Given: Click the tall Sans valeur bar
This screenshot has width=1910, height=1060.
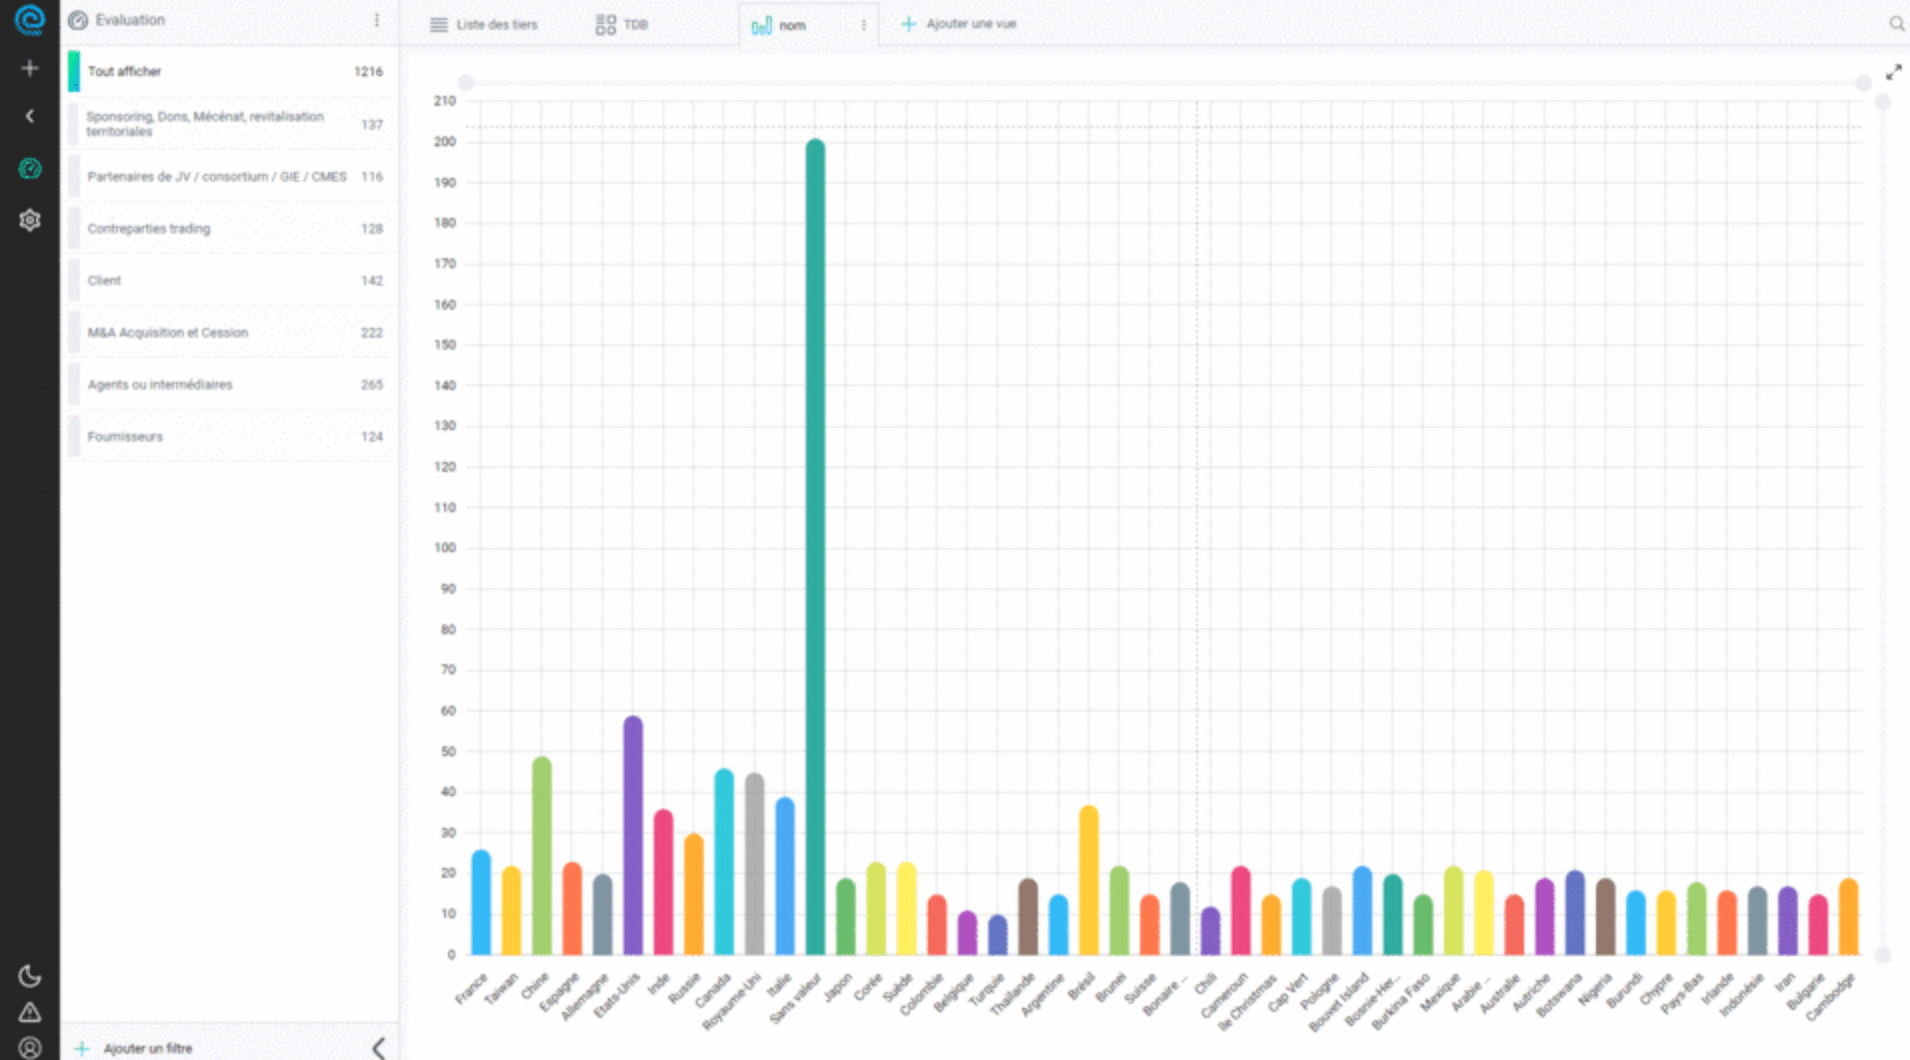Looking at the screenshot, I should [815, 547].
